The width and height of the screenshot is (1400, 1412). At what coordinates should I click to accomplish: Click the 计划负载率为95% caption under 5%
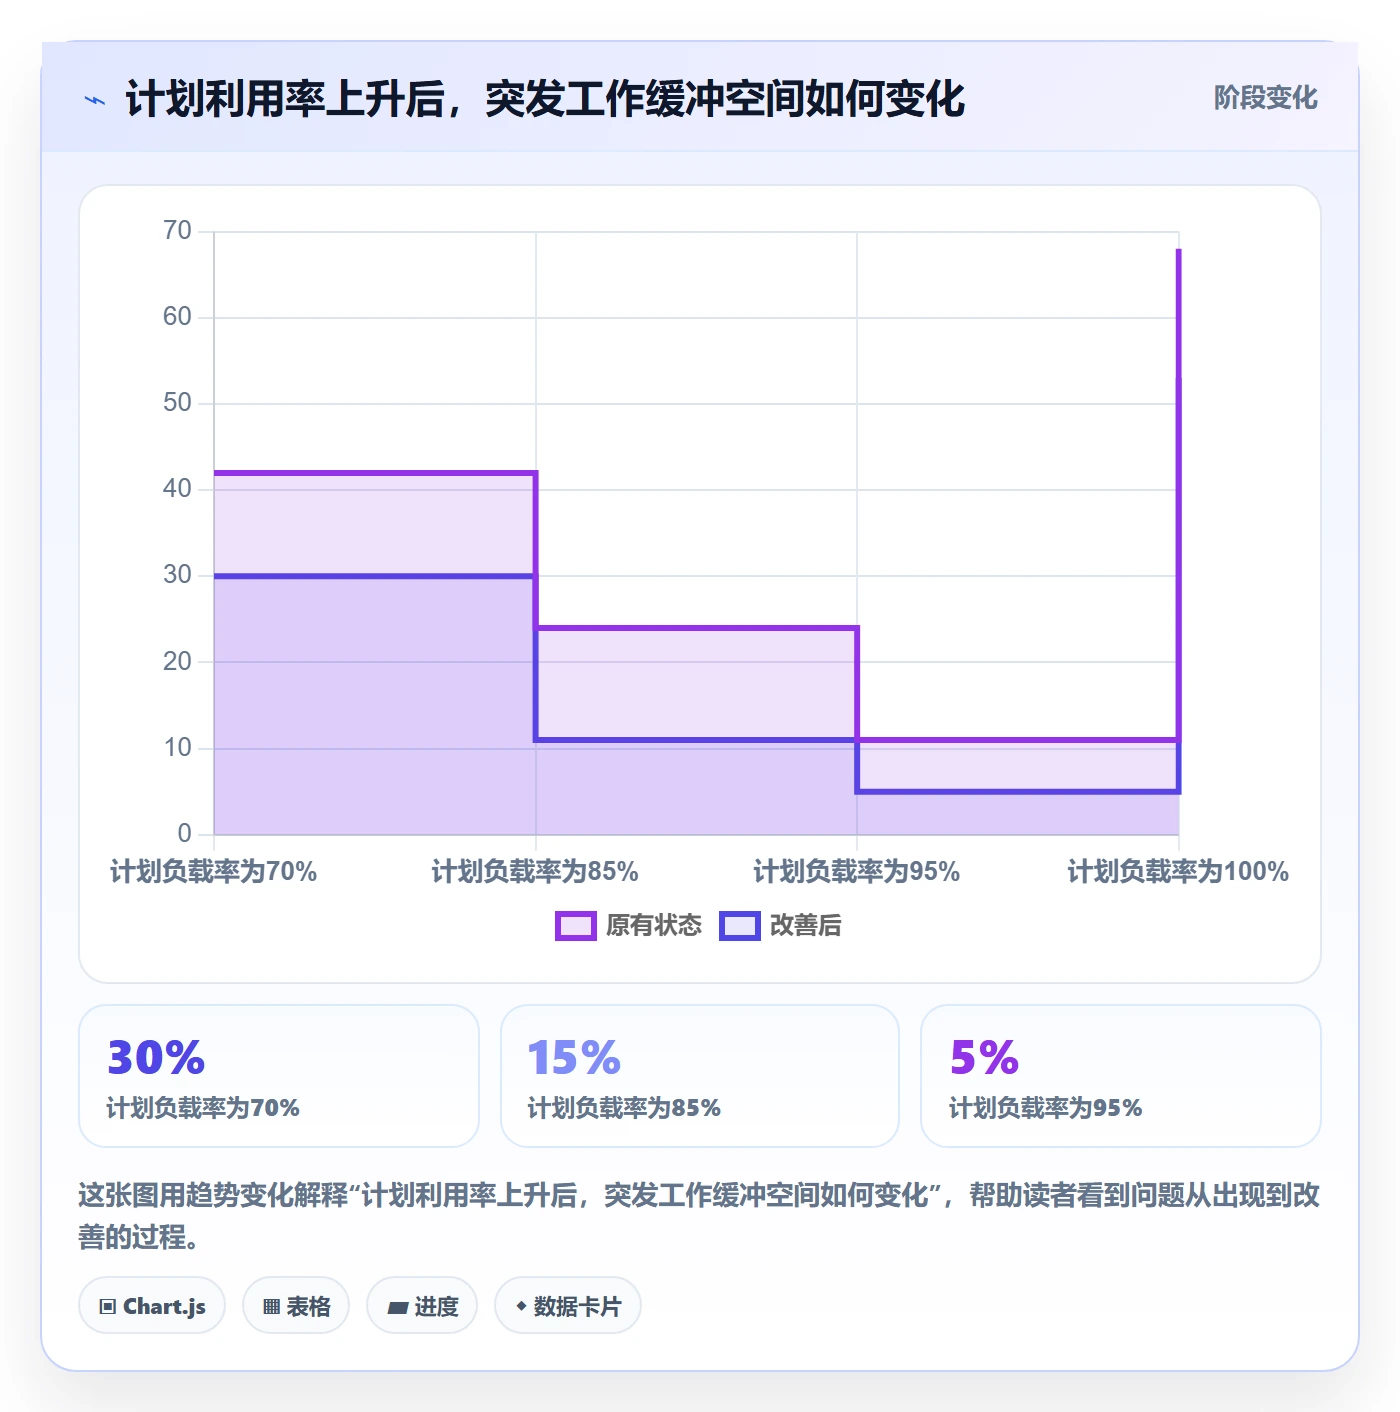[x=1045, y=1108]
